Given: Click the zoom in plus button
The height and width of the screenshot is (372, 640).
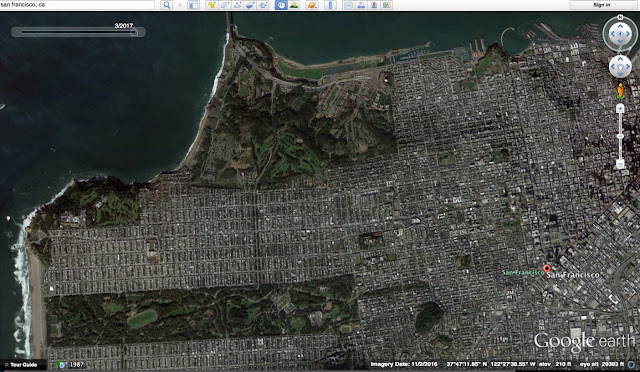Looking at the screenshot, I should 620,108.
